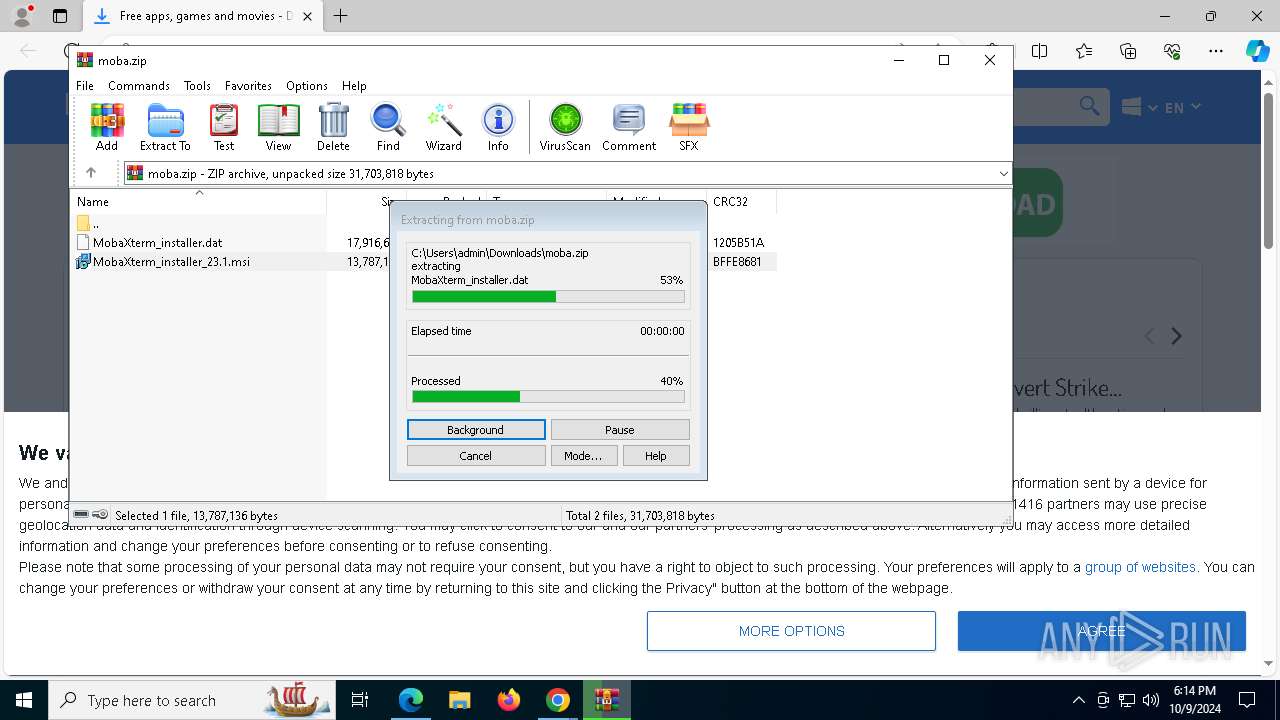Open Google Chrome from the taskbar

[x=558, y=700]
